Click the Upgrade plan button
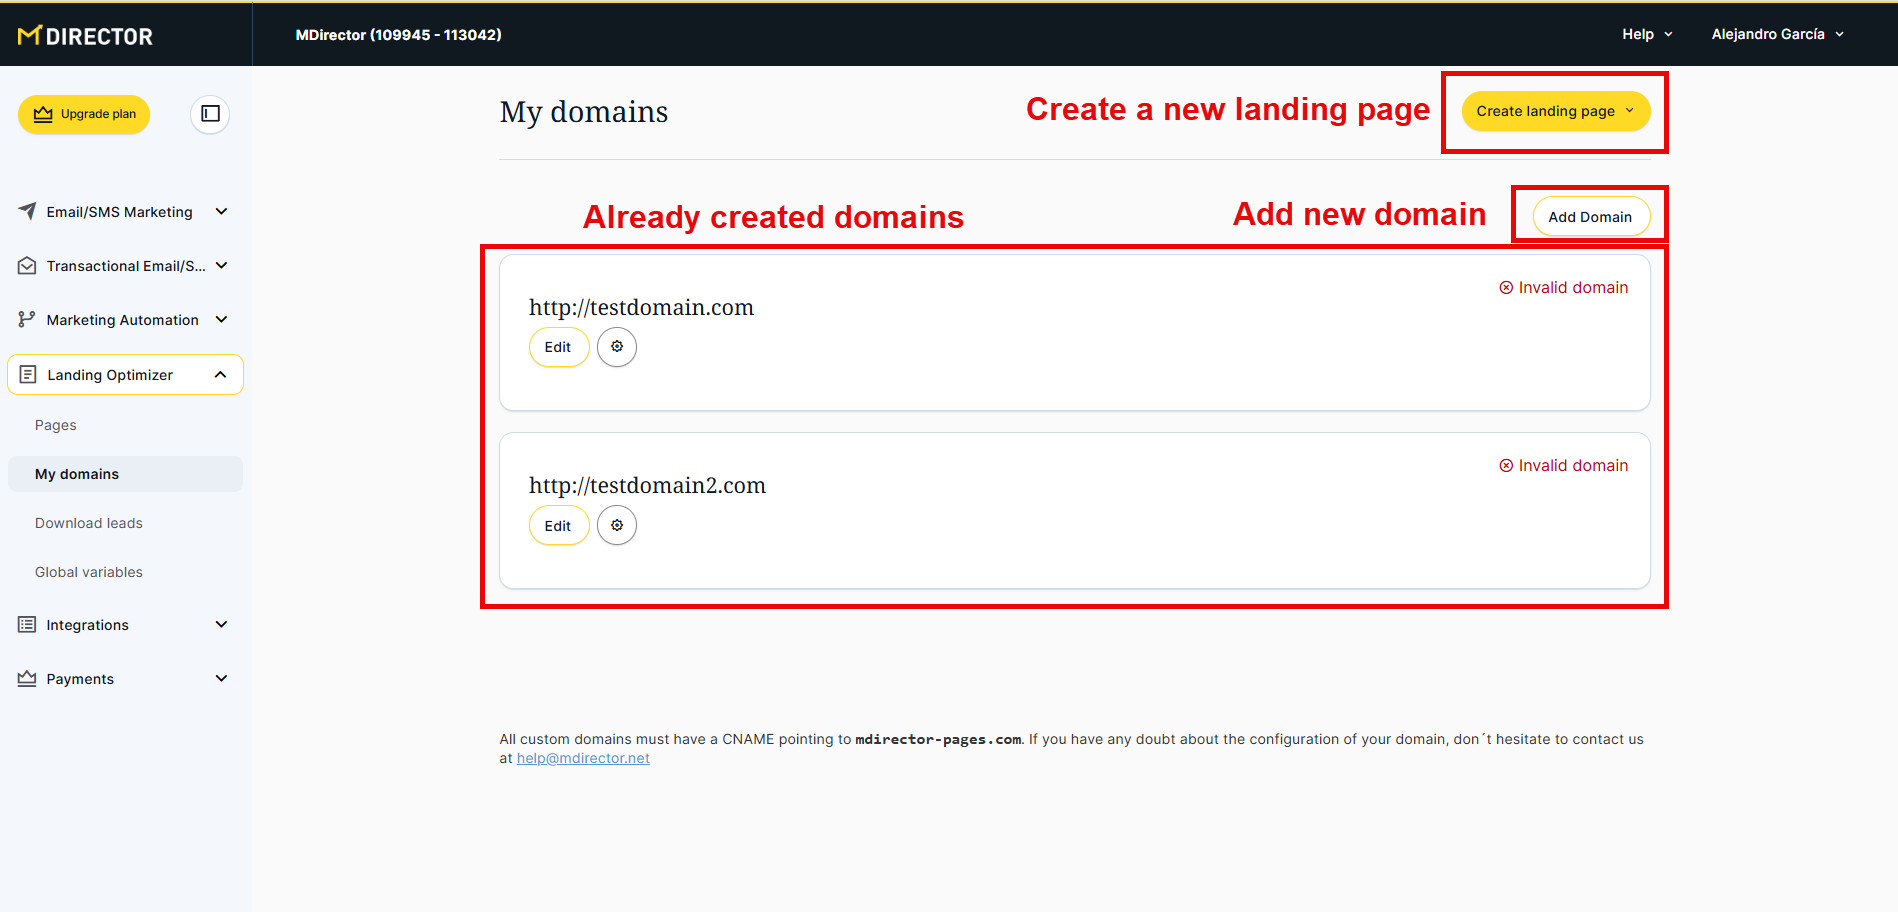The width and height of the screenshot is (1898, 912). 84,114
